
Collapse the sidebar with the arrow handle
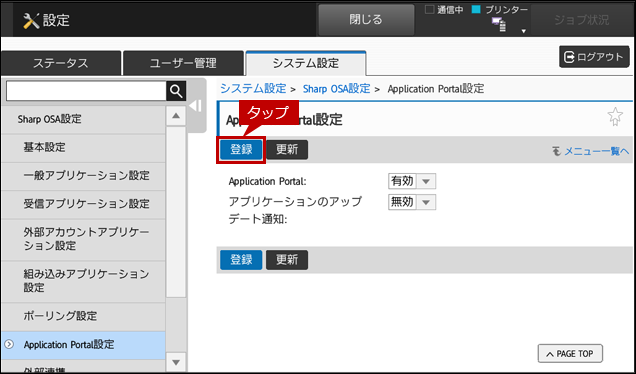click(x=196, y=106)
